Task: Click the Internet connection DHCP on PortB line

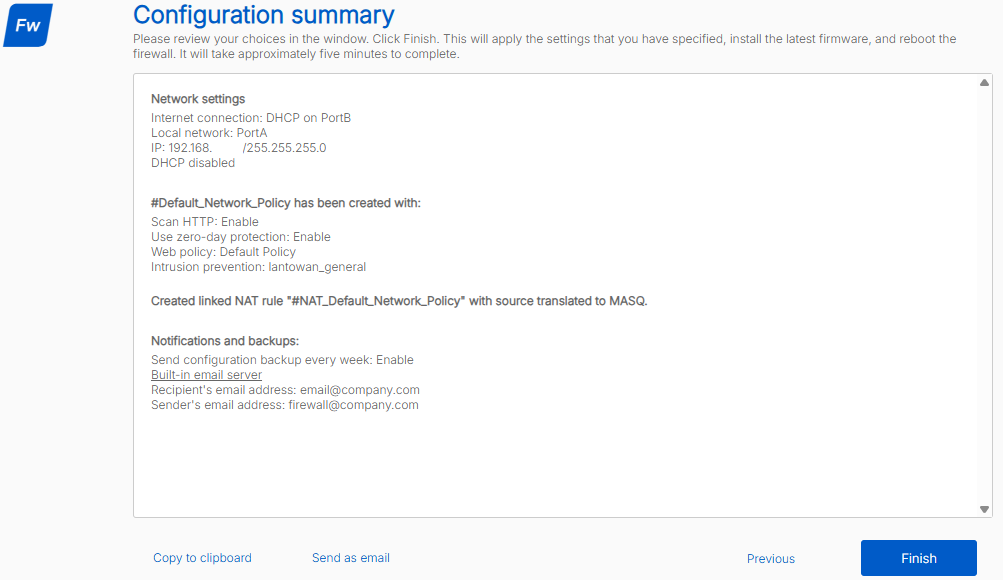Action: coord(250,118)
